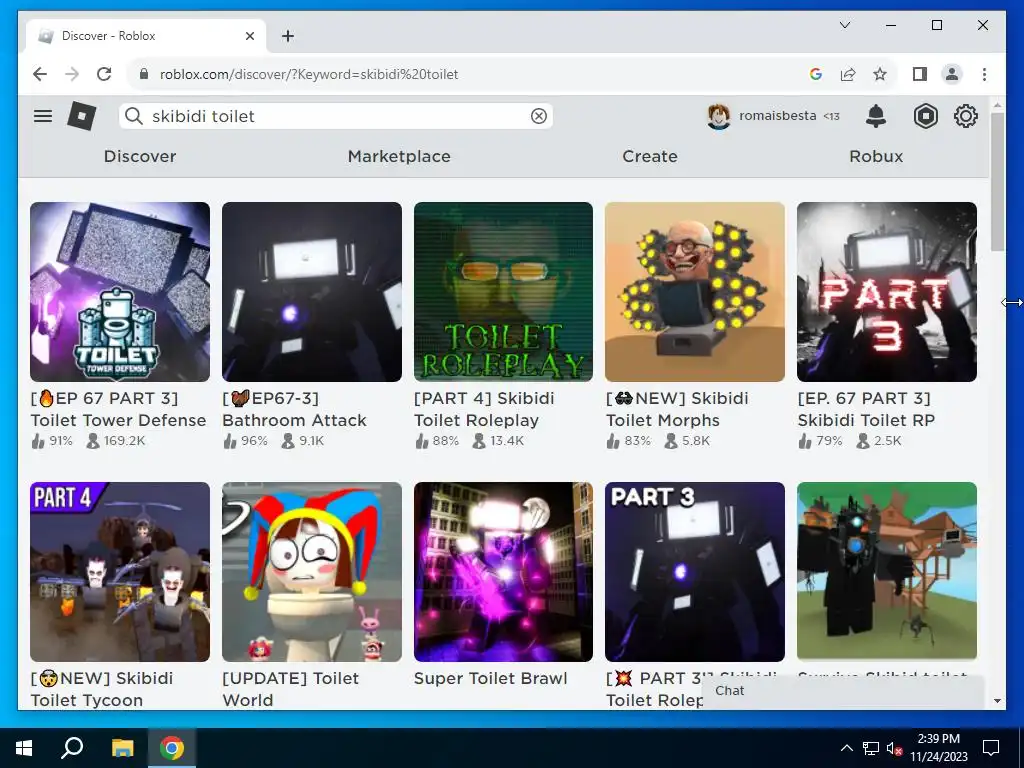
Task: Bookmark this page with star icon
Action: tap(880, 74)
